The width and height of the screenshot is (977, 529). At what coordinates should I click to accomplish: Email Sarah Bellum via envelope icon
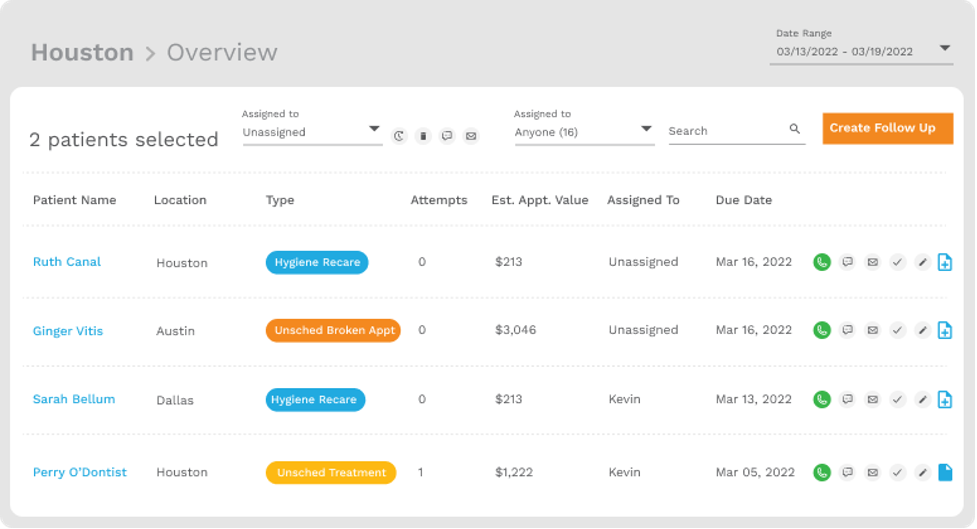(872, 400)
